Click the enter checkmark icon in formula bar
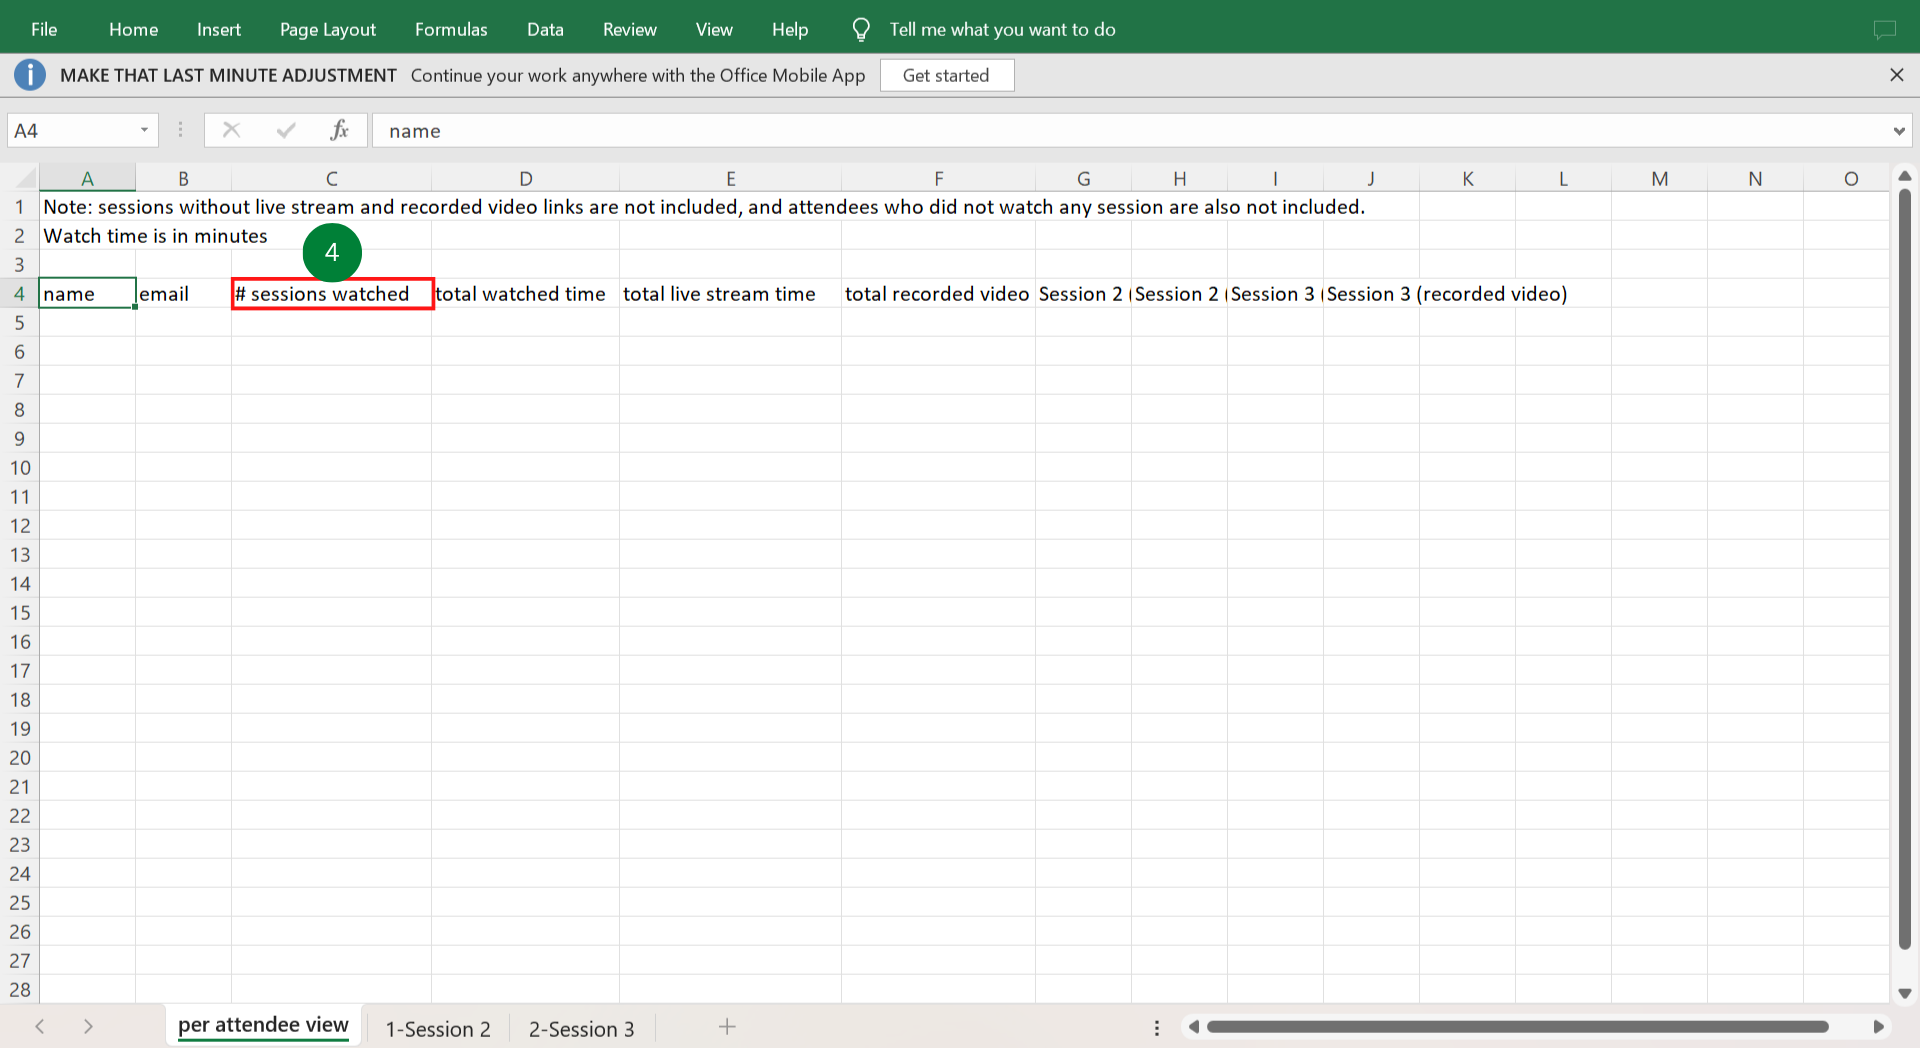Screen dimensions: 1920x1048 tap(286, 130)
